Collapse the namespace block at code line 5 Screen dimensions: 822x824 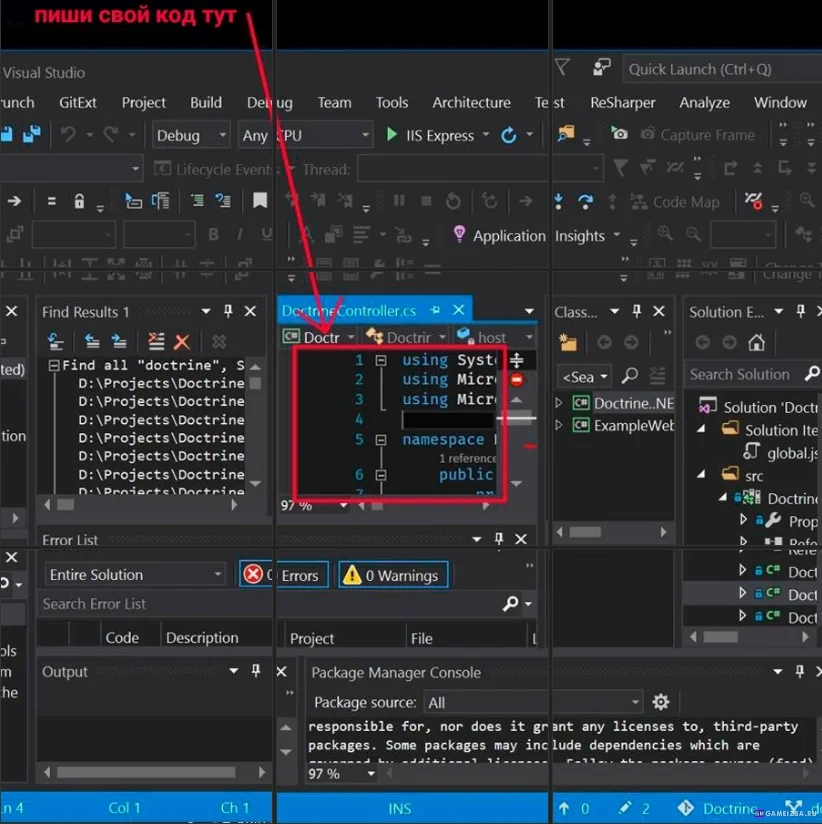click(x=381, y=440)
